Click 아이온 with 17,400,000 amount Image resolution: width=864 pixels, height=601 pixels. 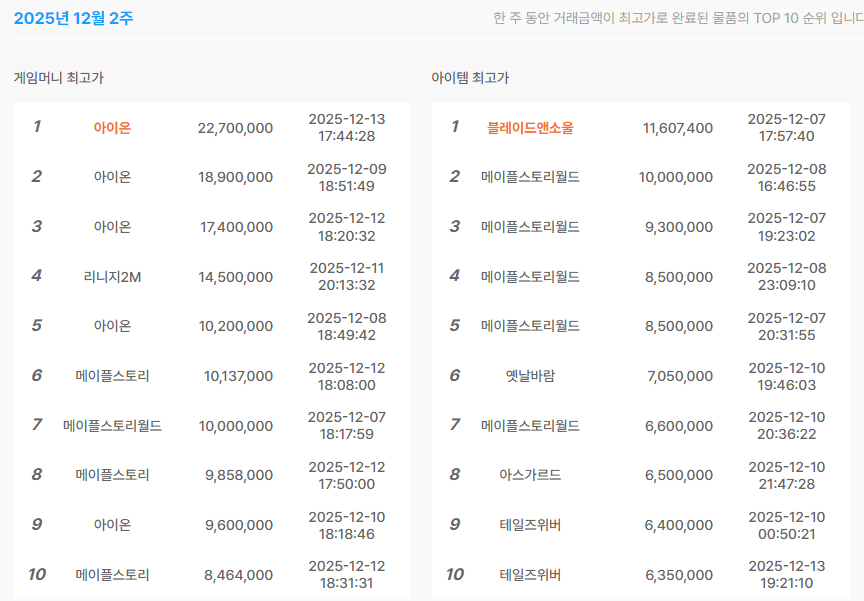pyautogui.click(x=112, y=227)
